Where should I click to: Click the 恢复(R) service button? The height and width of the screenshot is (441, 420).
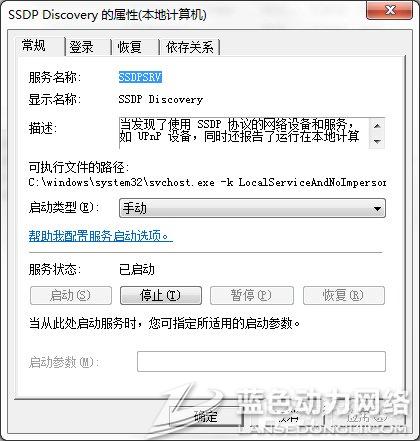[x=344, y=295]
